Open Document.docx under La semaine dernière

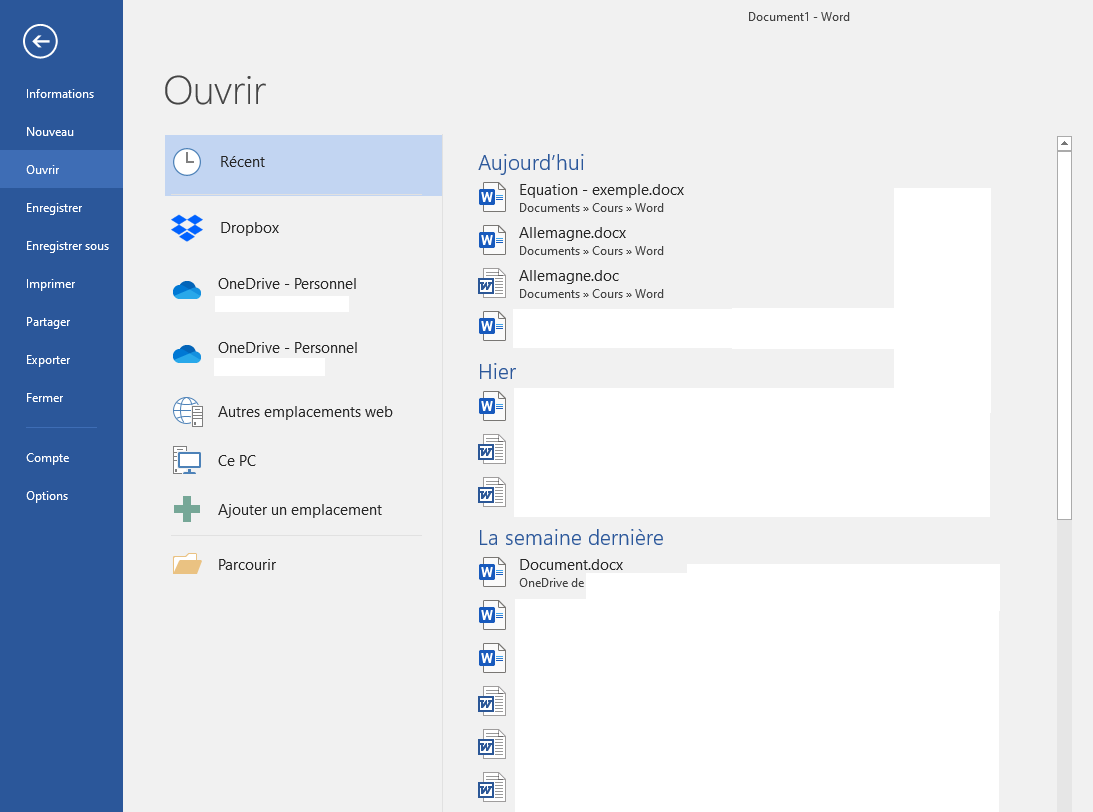pyautogui.click(x=571, y=565)
